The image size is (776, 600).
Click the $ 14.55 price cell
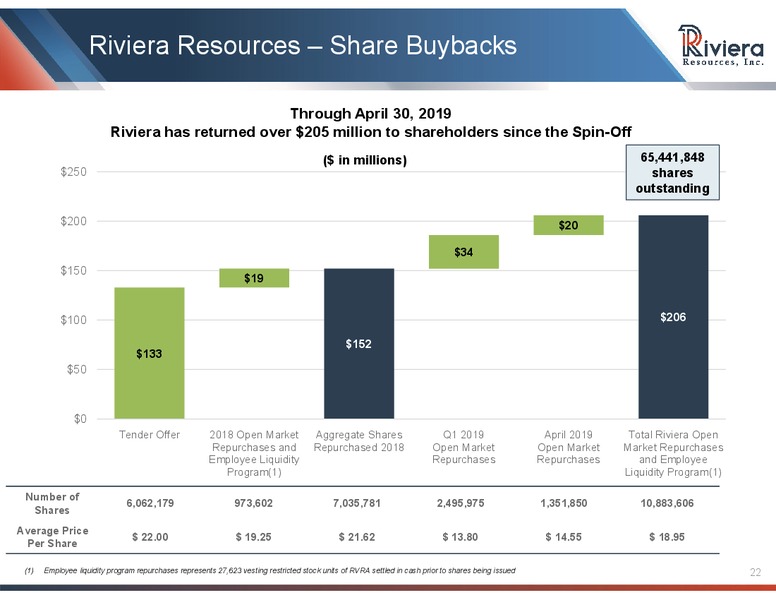[564, 537]
